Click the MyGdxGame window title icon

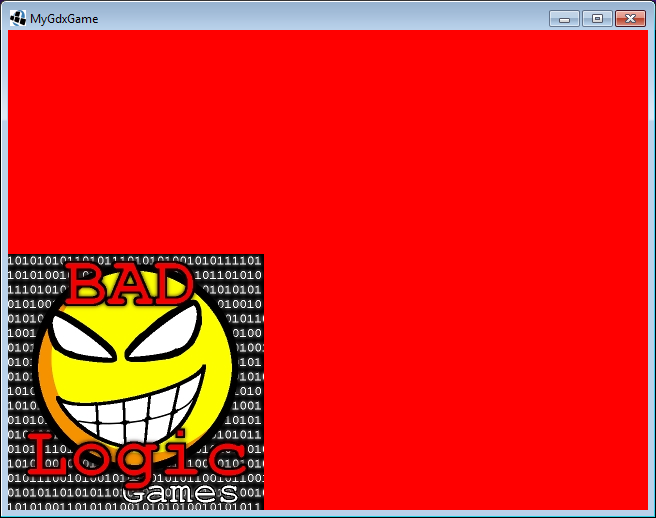pyautogui.click(x=18, y=18)
